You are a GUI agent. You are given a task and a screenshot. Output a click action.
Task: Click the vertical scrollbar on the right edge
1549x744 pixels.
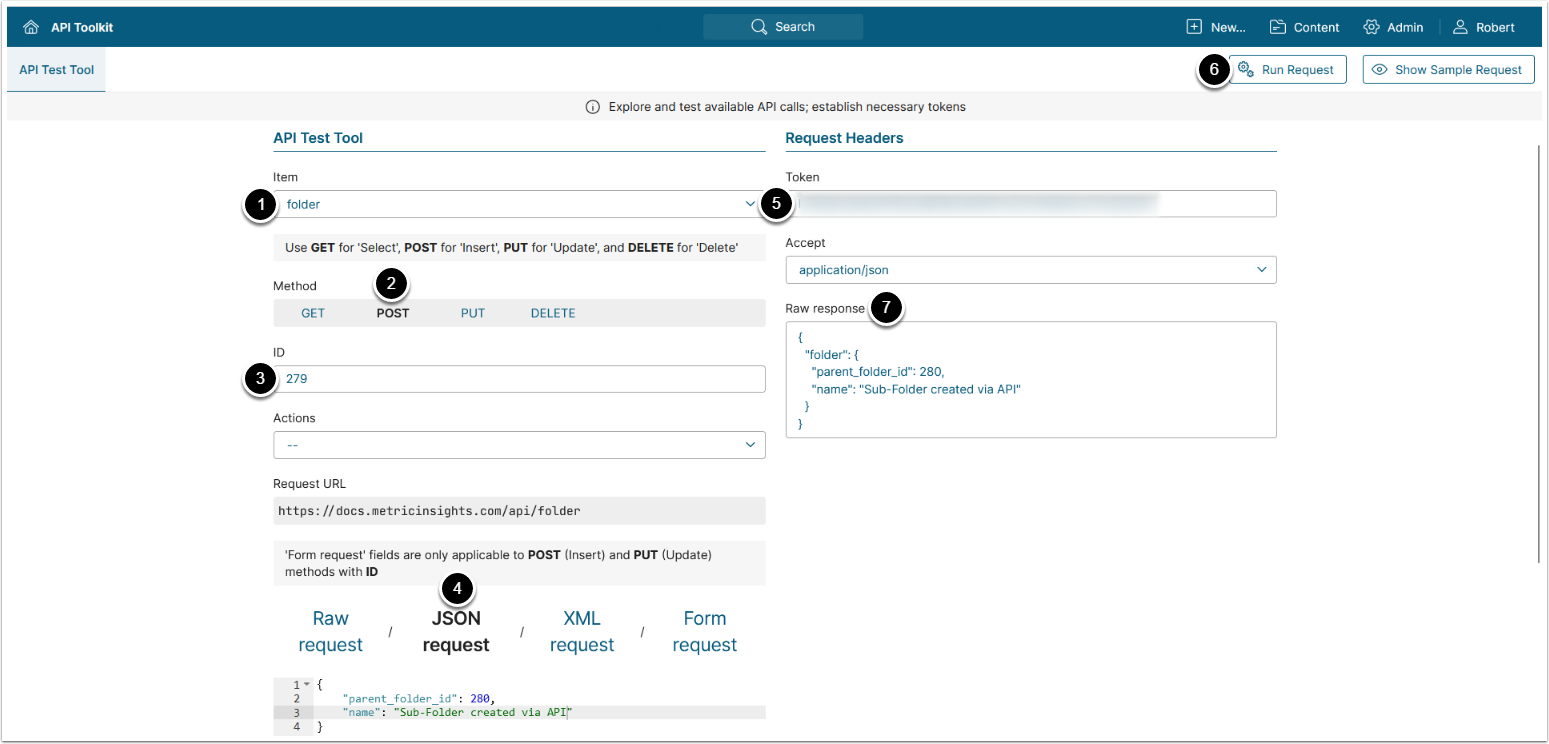1540,350
